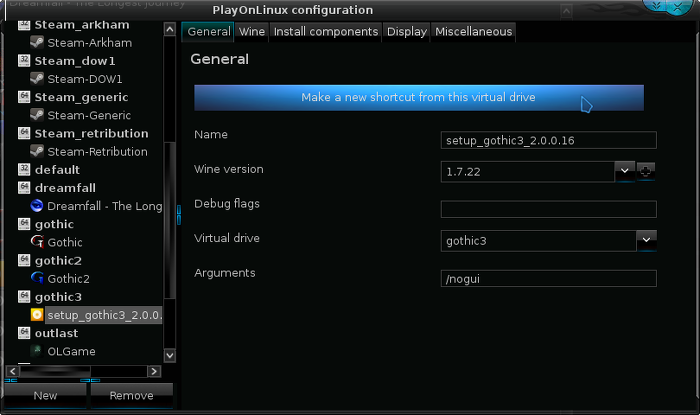The height and width of the screenshot is (415, 700).
Task: Click the scroll left arrow under the list
Action: (12, 371)
